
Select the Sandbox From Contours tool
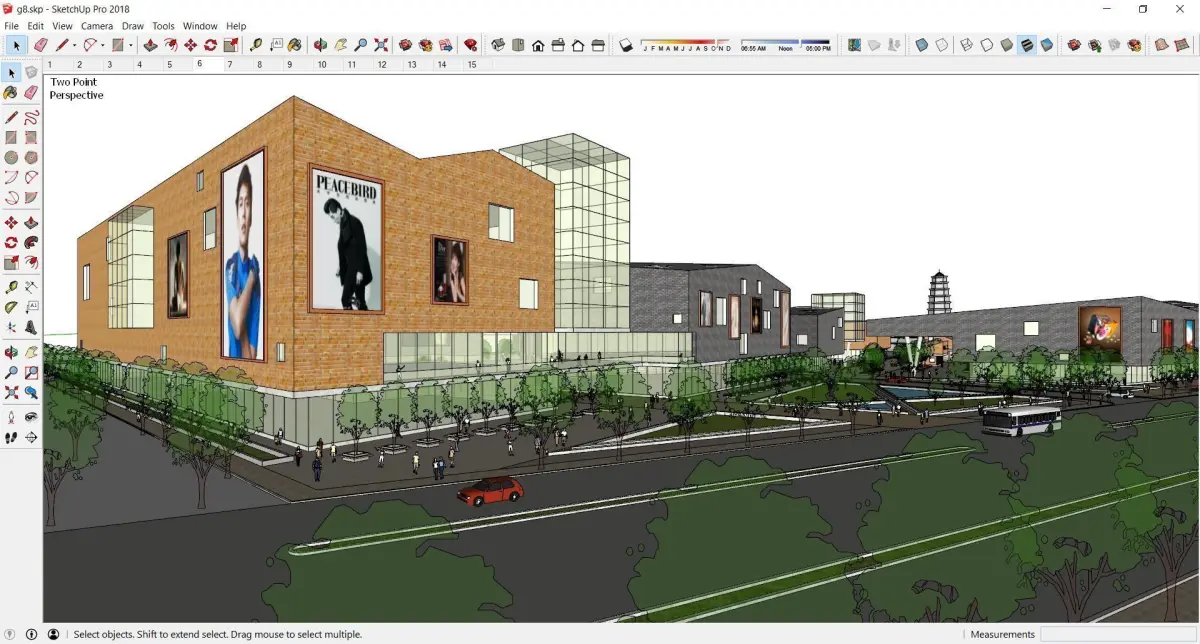click(x=1160, y=45)
